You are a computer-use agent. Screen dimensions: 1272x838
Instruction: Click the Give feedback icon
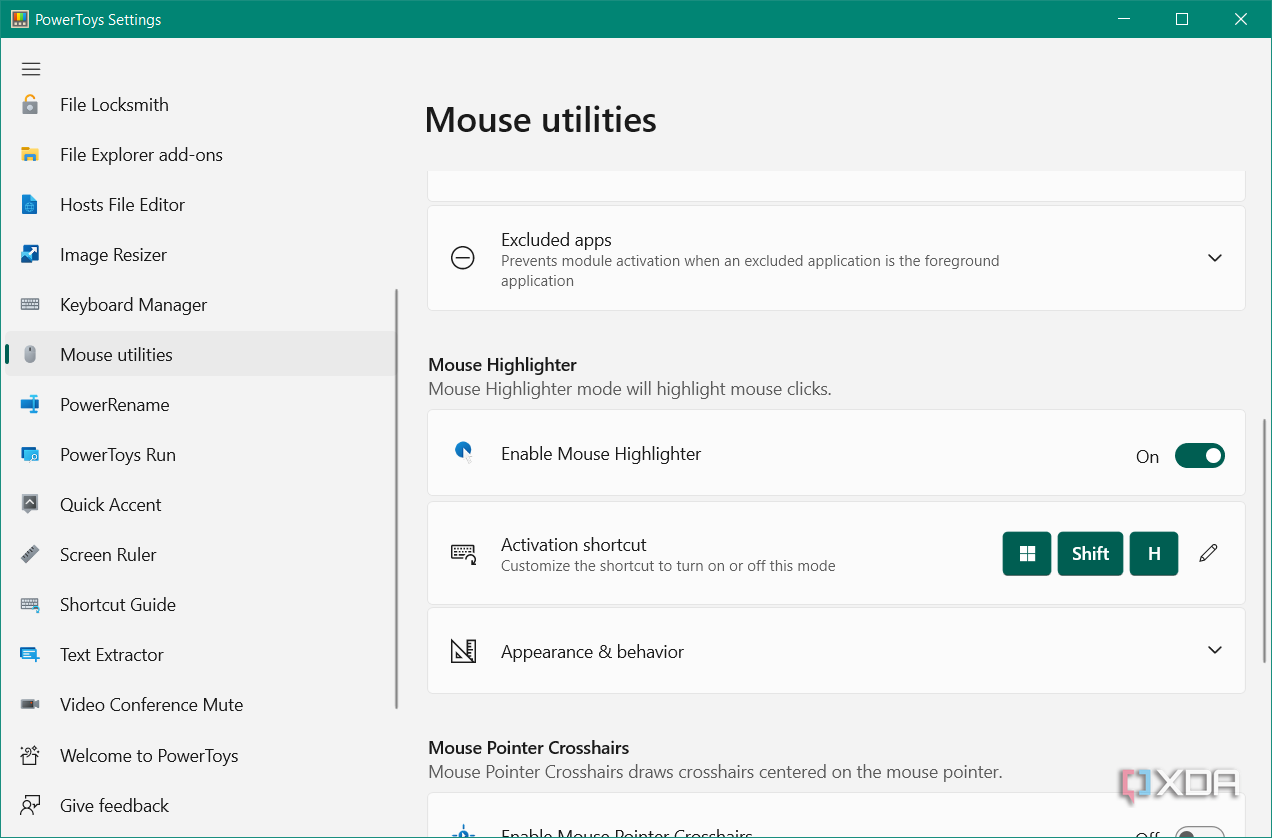[x=30, y=805]
